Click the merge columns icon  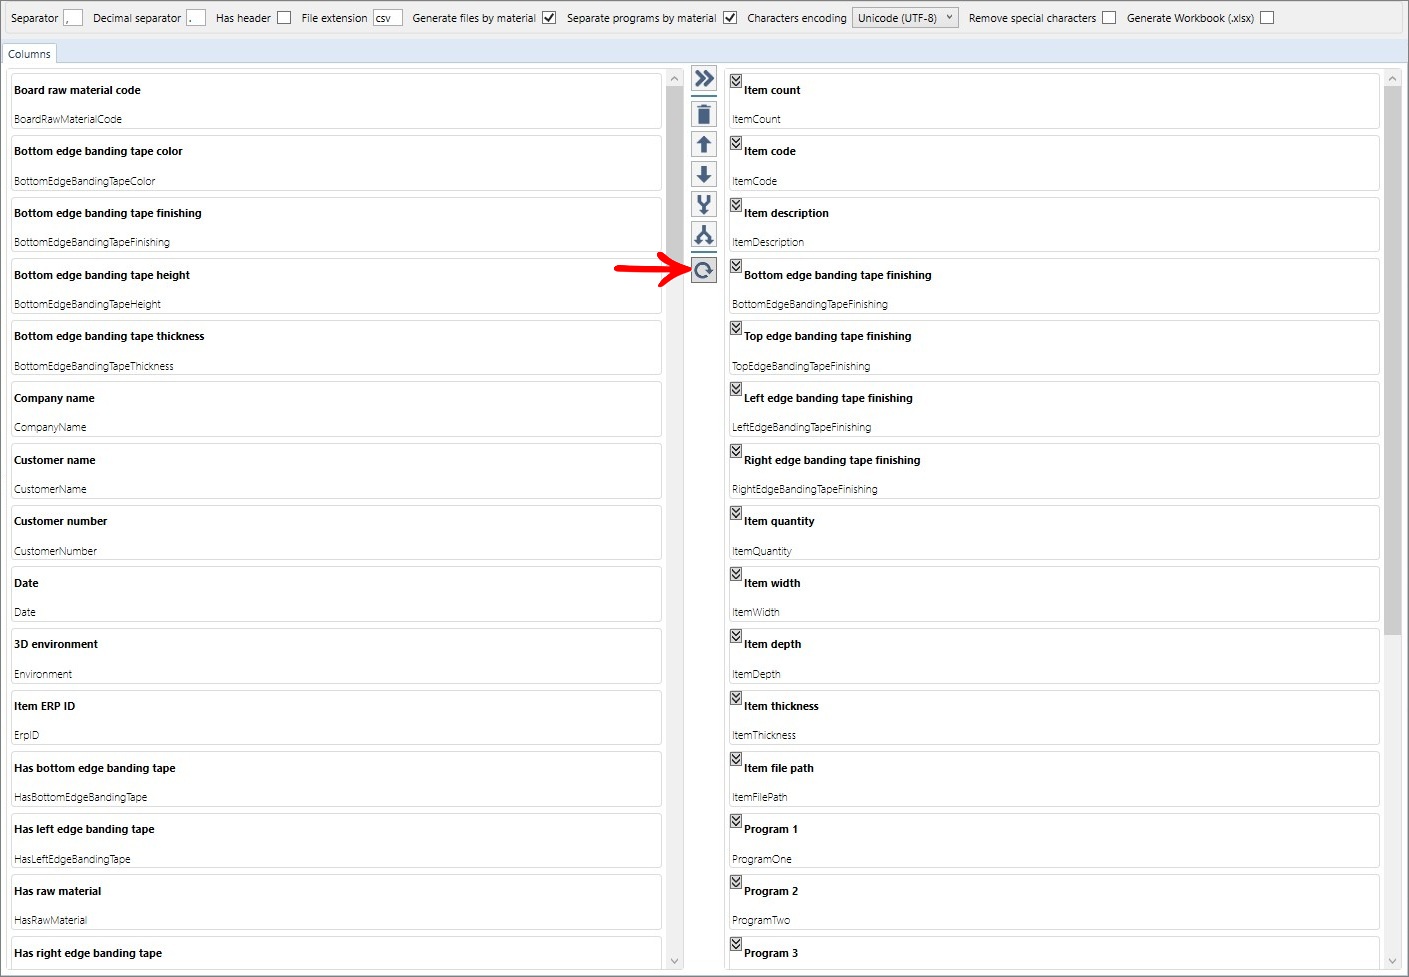[x=704, y=205]
